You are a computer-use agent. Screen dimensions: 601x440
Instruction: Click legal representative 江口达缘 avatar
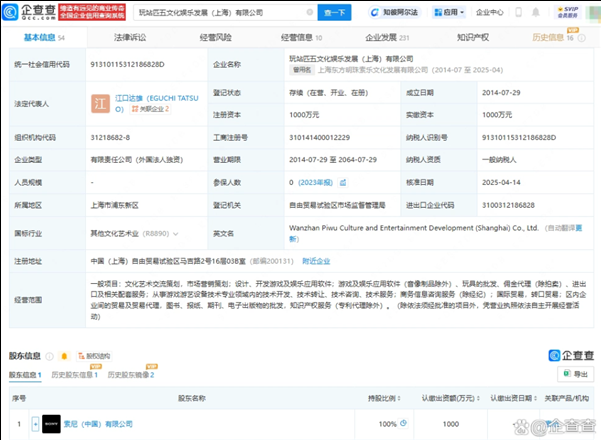(x=102, y=104)
